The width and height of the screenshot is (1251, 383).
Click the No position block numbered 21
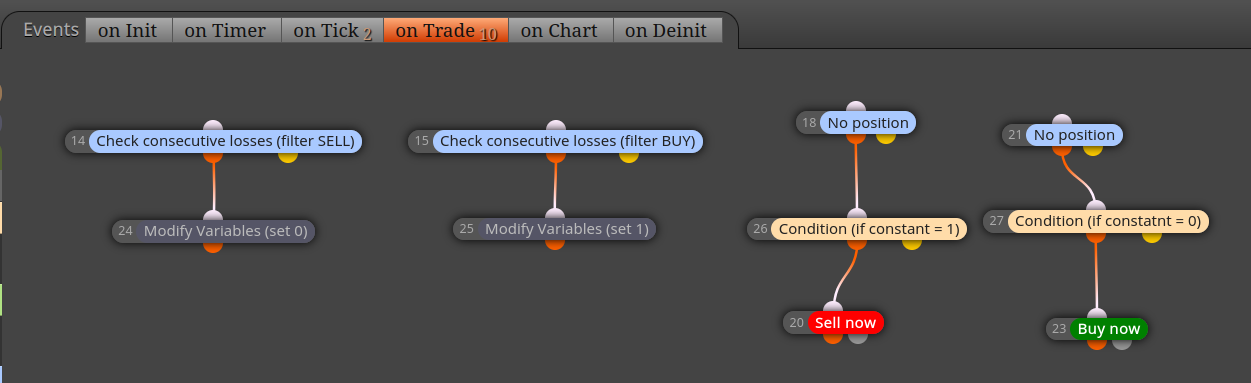(1074, 134)
